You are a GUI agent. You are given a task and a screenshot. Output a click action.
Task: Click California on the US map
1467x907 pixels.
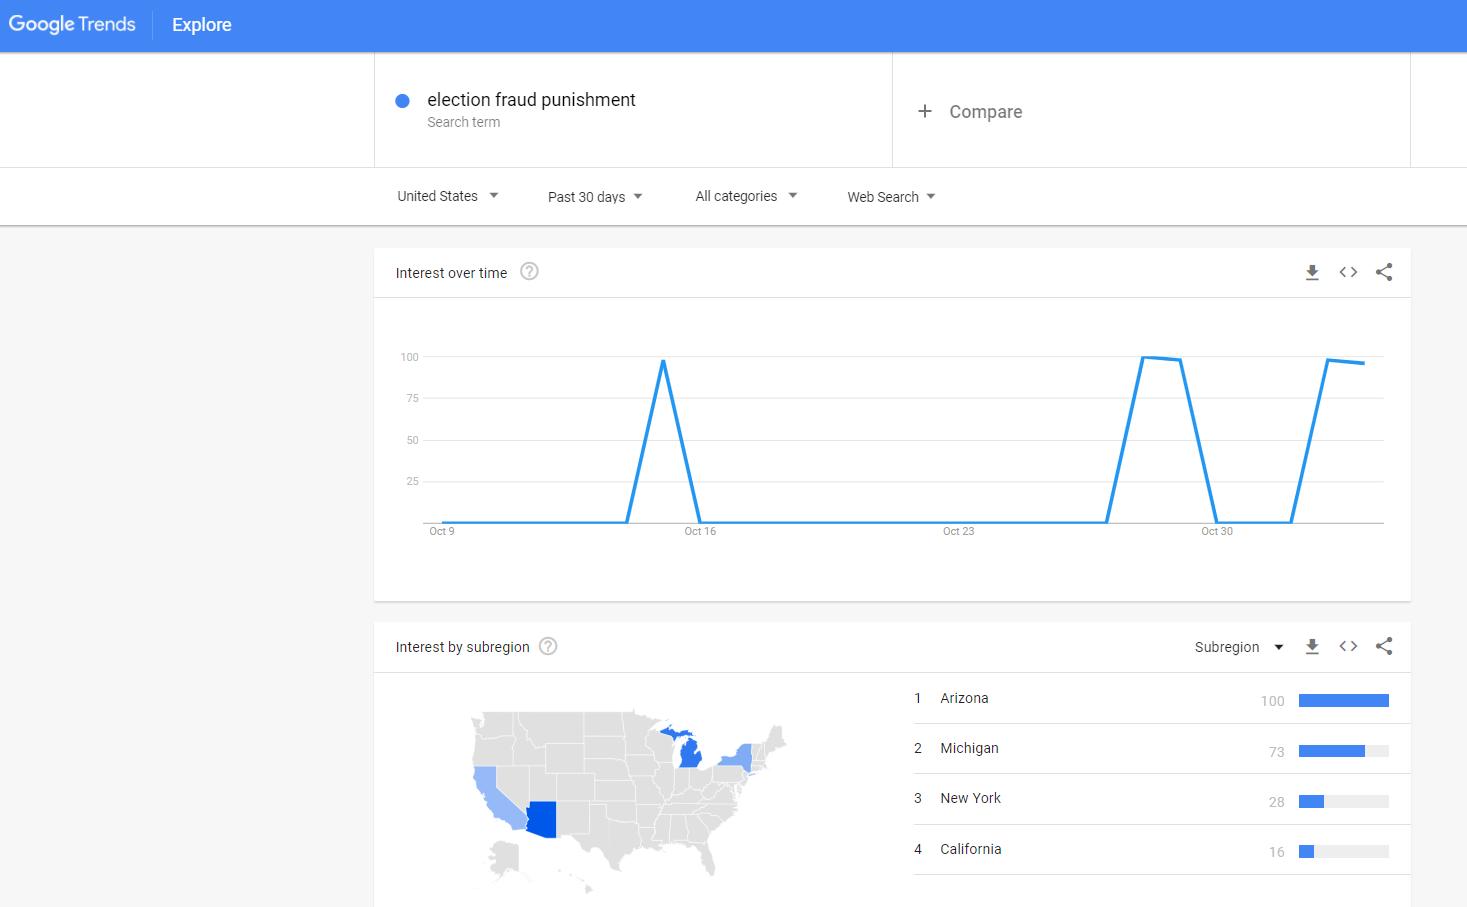pyautogui.click(x=493, y=795)
